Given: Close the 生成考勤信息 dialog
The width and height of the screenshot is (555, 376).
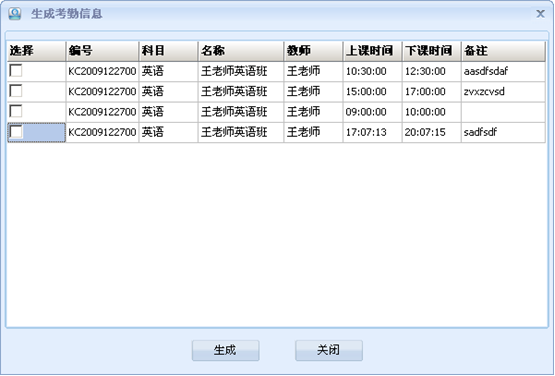Looking at the screenshot, I should 540,14.
